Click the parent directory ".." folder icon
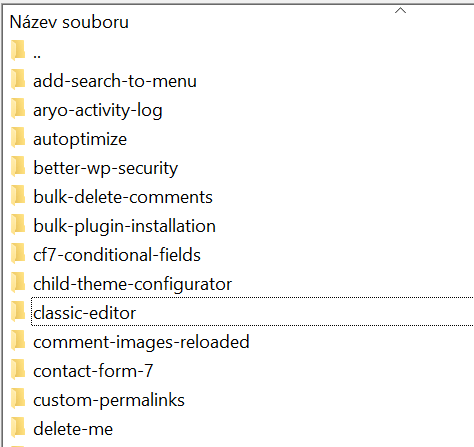Viewport: 474px width, 447px height. pyautogui.click(x=18, y=50)
